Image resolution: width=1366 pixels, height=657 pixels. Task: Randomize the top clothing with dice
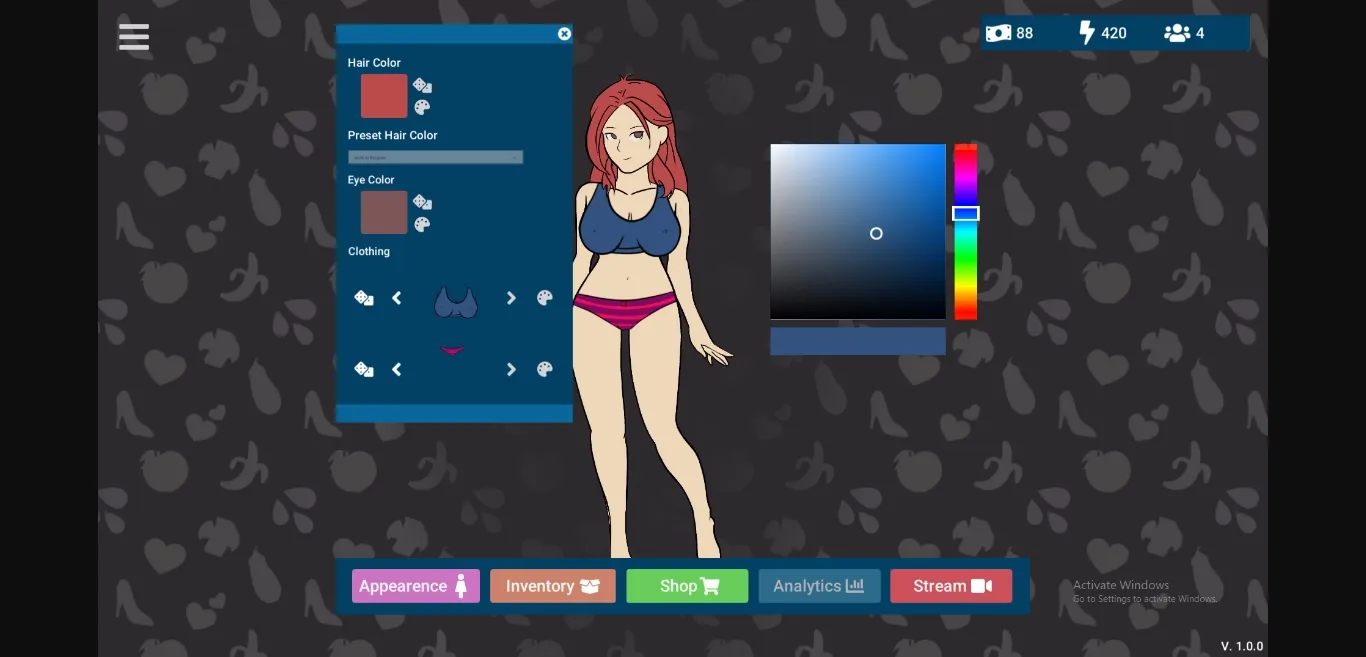pos(364,298)
